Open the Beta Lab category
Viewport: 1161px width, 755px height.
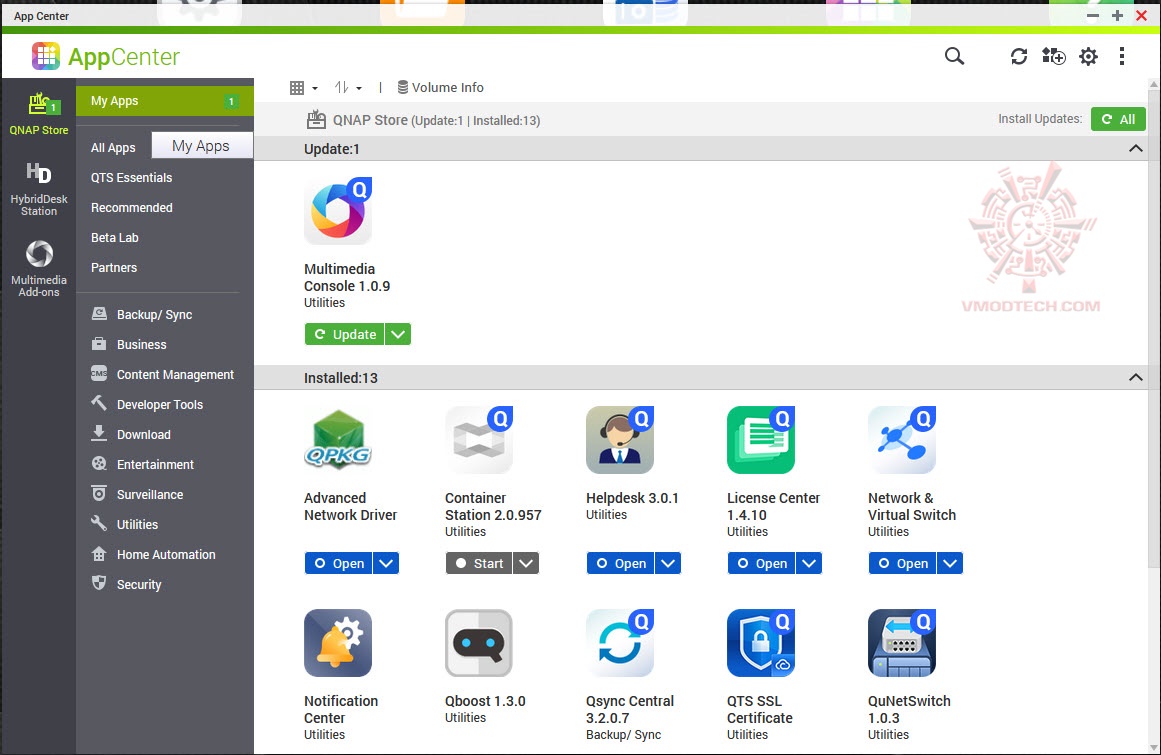(x=115, y=238)
